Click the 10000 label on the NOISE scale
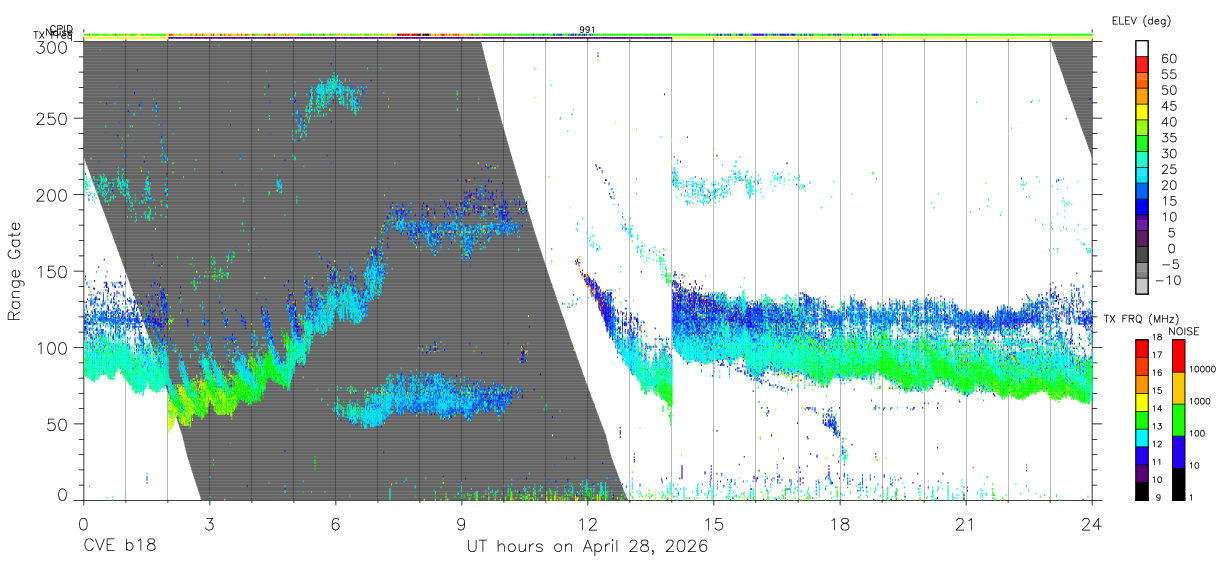This screenshot has width=1228, height=567. [x=1202, y=370]
